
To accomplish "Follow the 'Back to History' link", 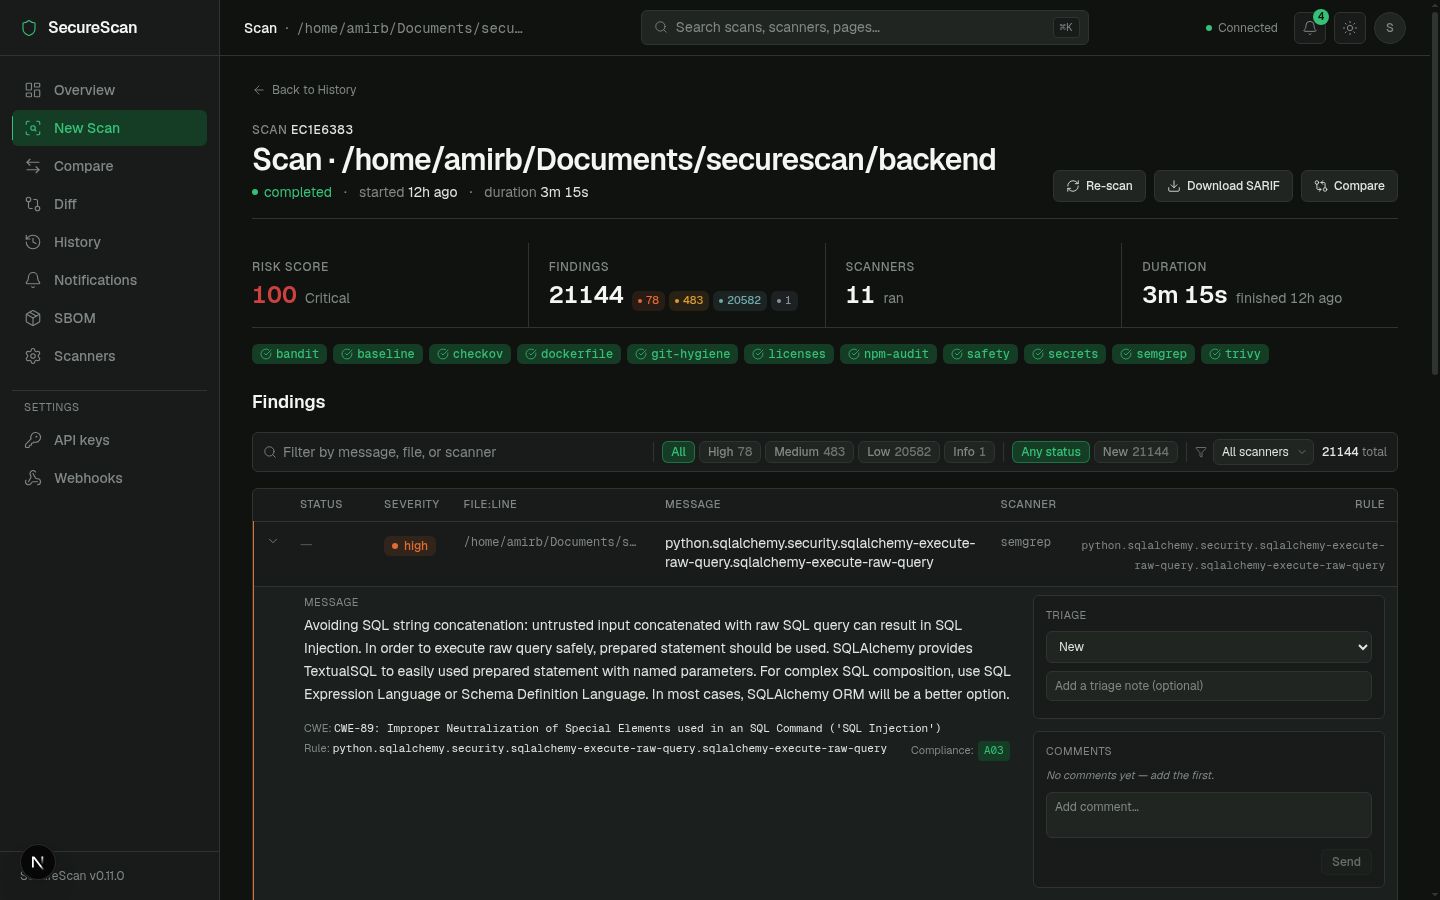I will pyautogui.click(x=304, y=90).
